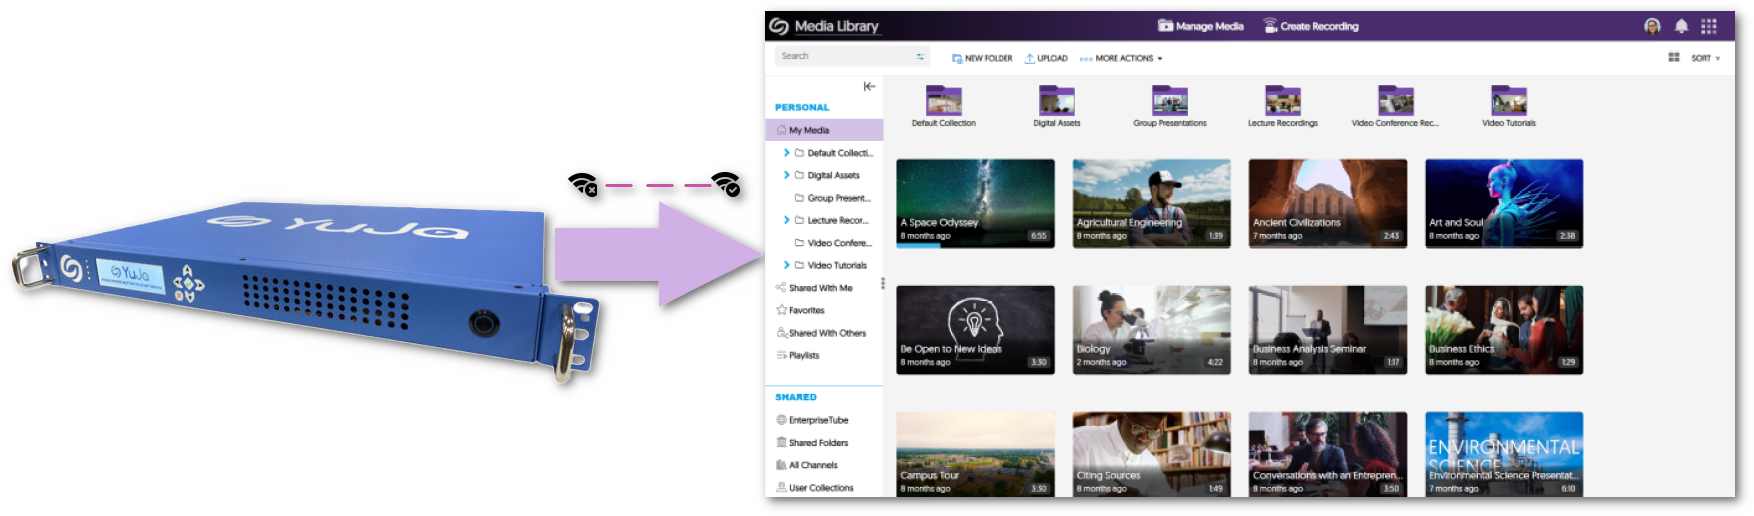This screenshot has height=516, width=1754.
Task: Click the notification bell icon
Action: [1681, 26]
